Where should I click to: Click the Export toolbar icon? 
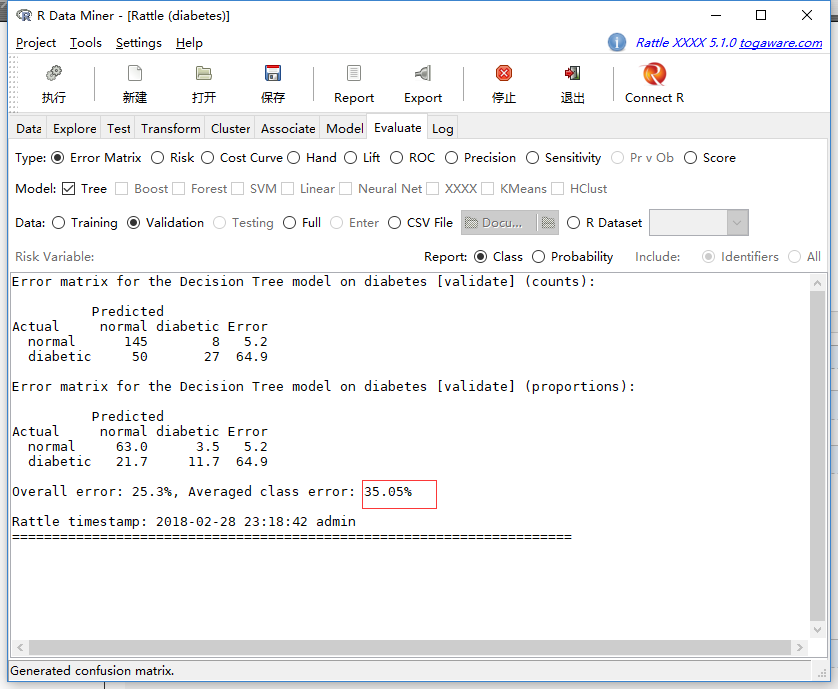(x=423, y=73)
